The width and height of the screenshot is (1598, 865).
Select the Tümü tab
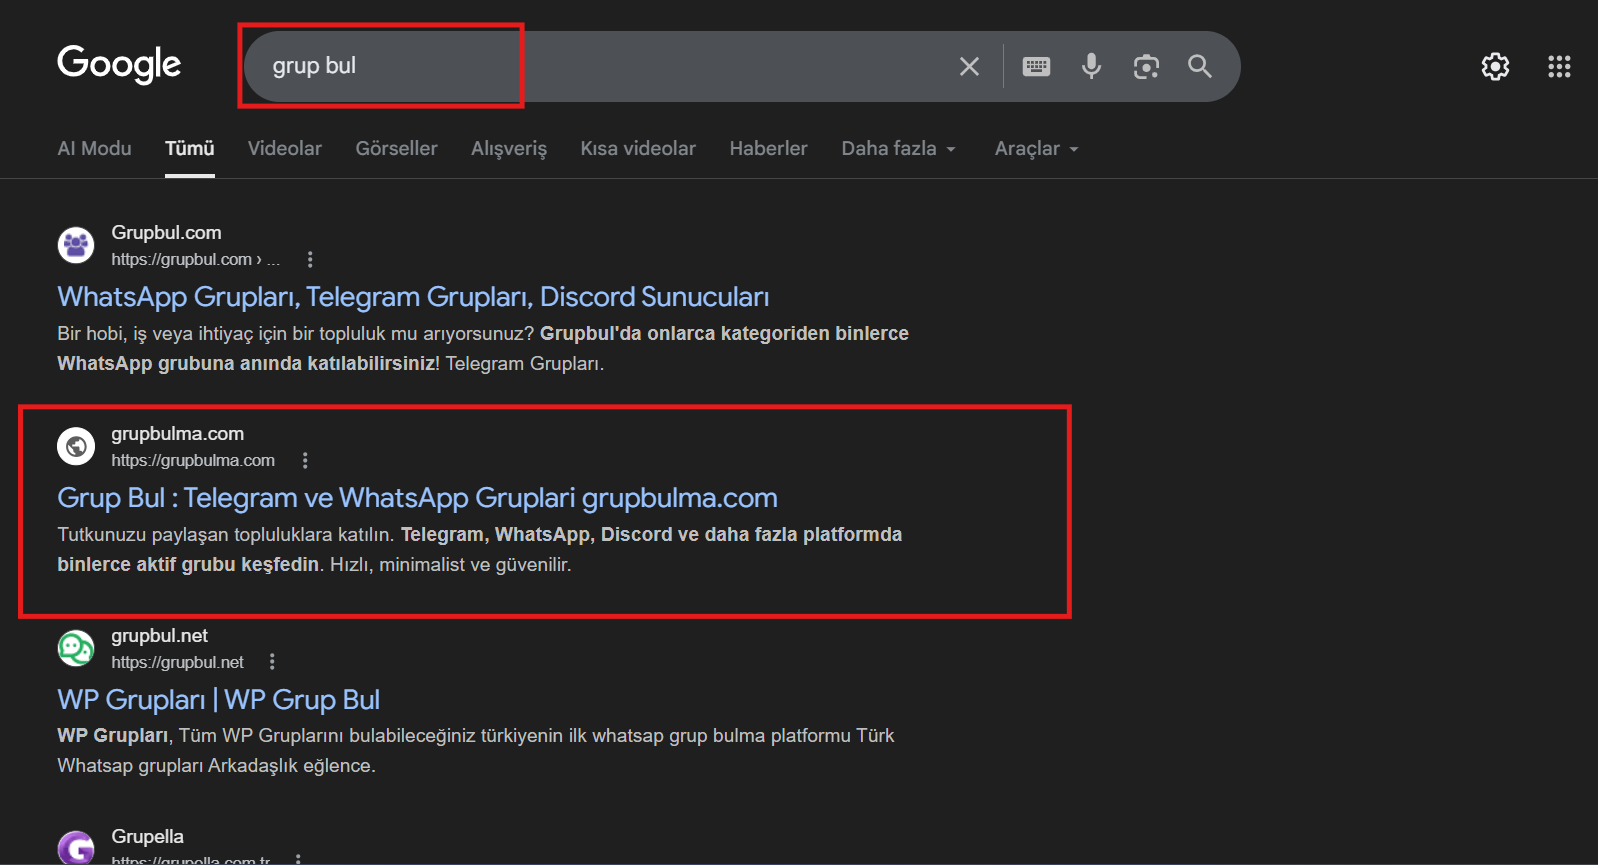(190, 148)
